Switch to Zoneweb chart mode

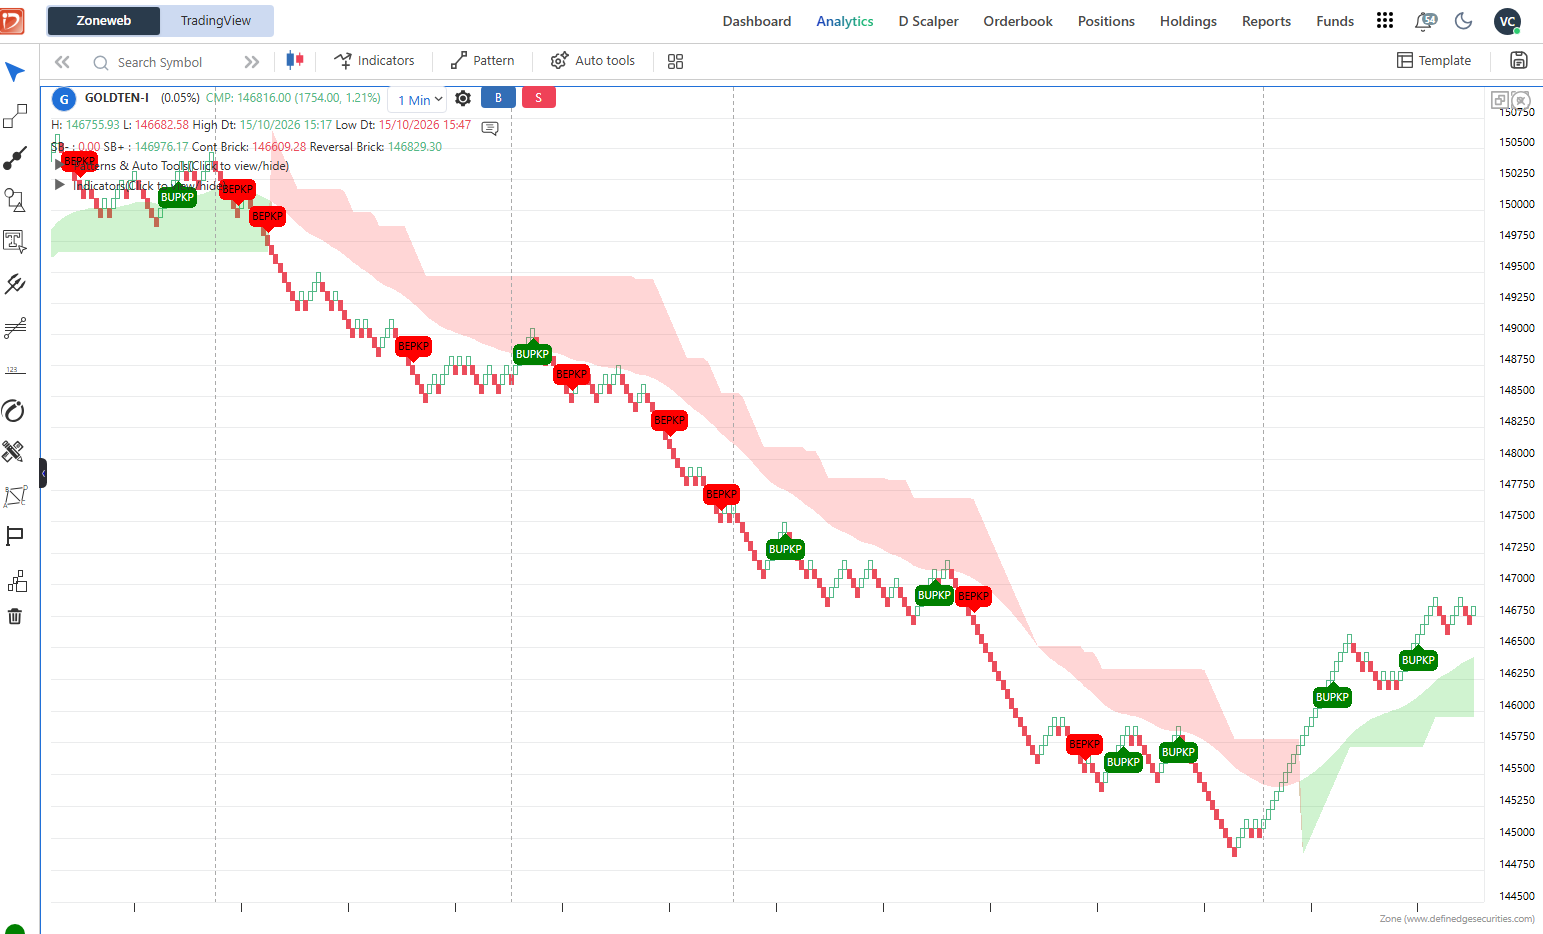[x=104, y=21]
